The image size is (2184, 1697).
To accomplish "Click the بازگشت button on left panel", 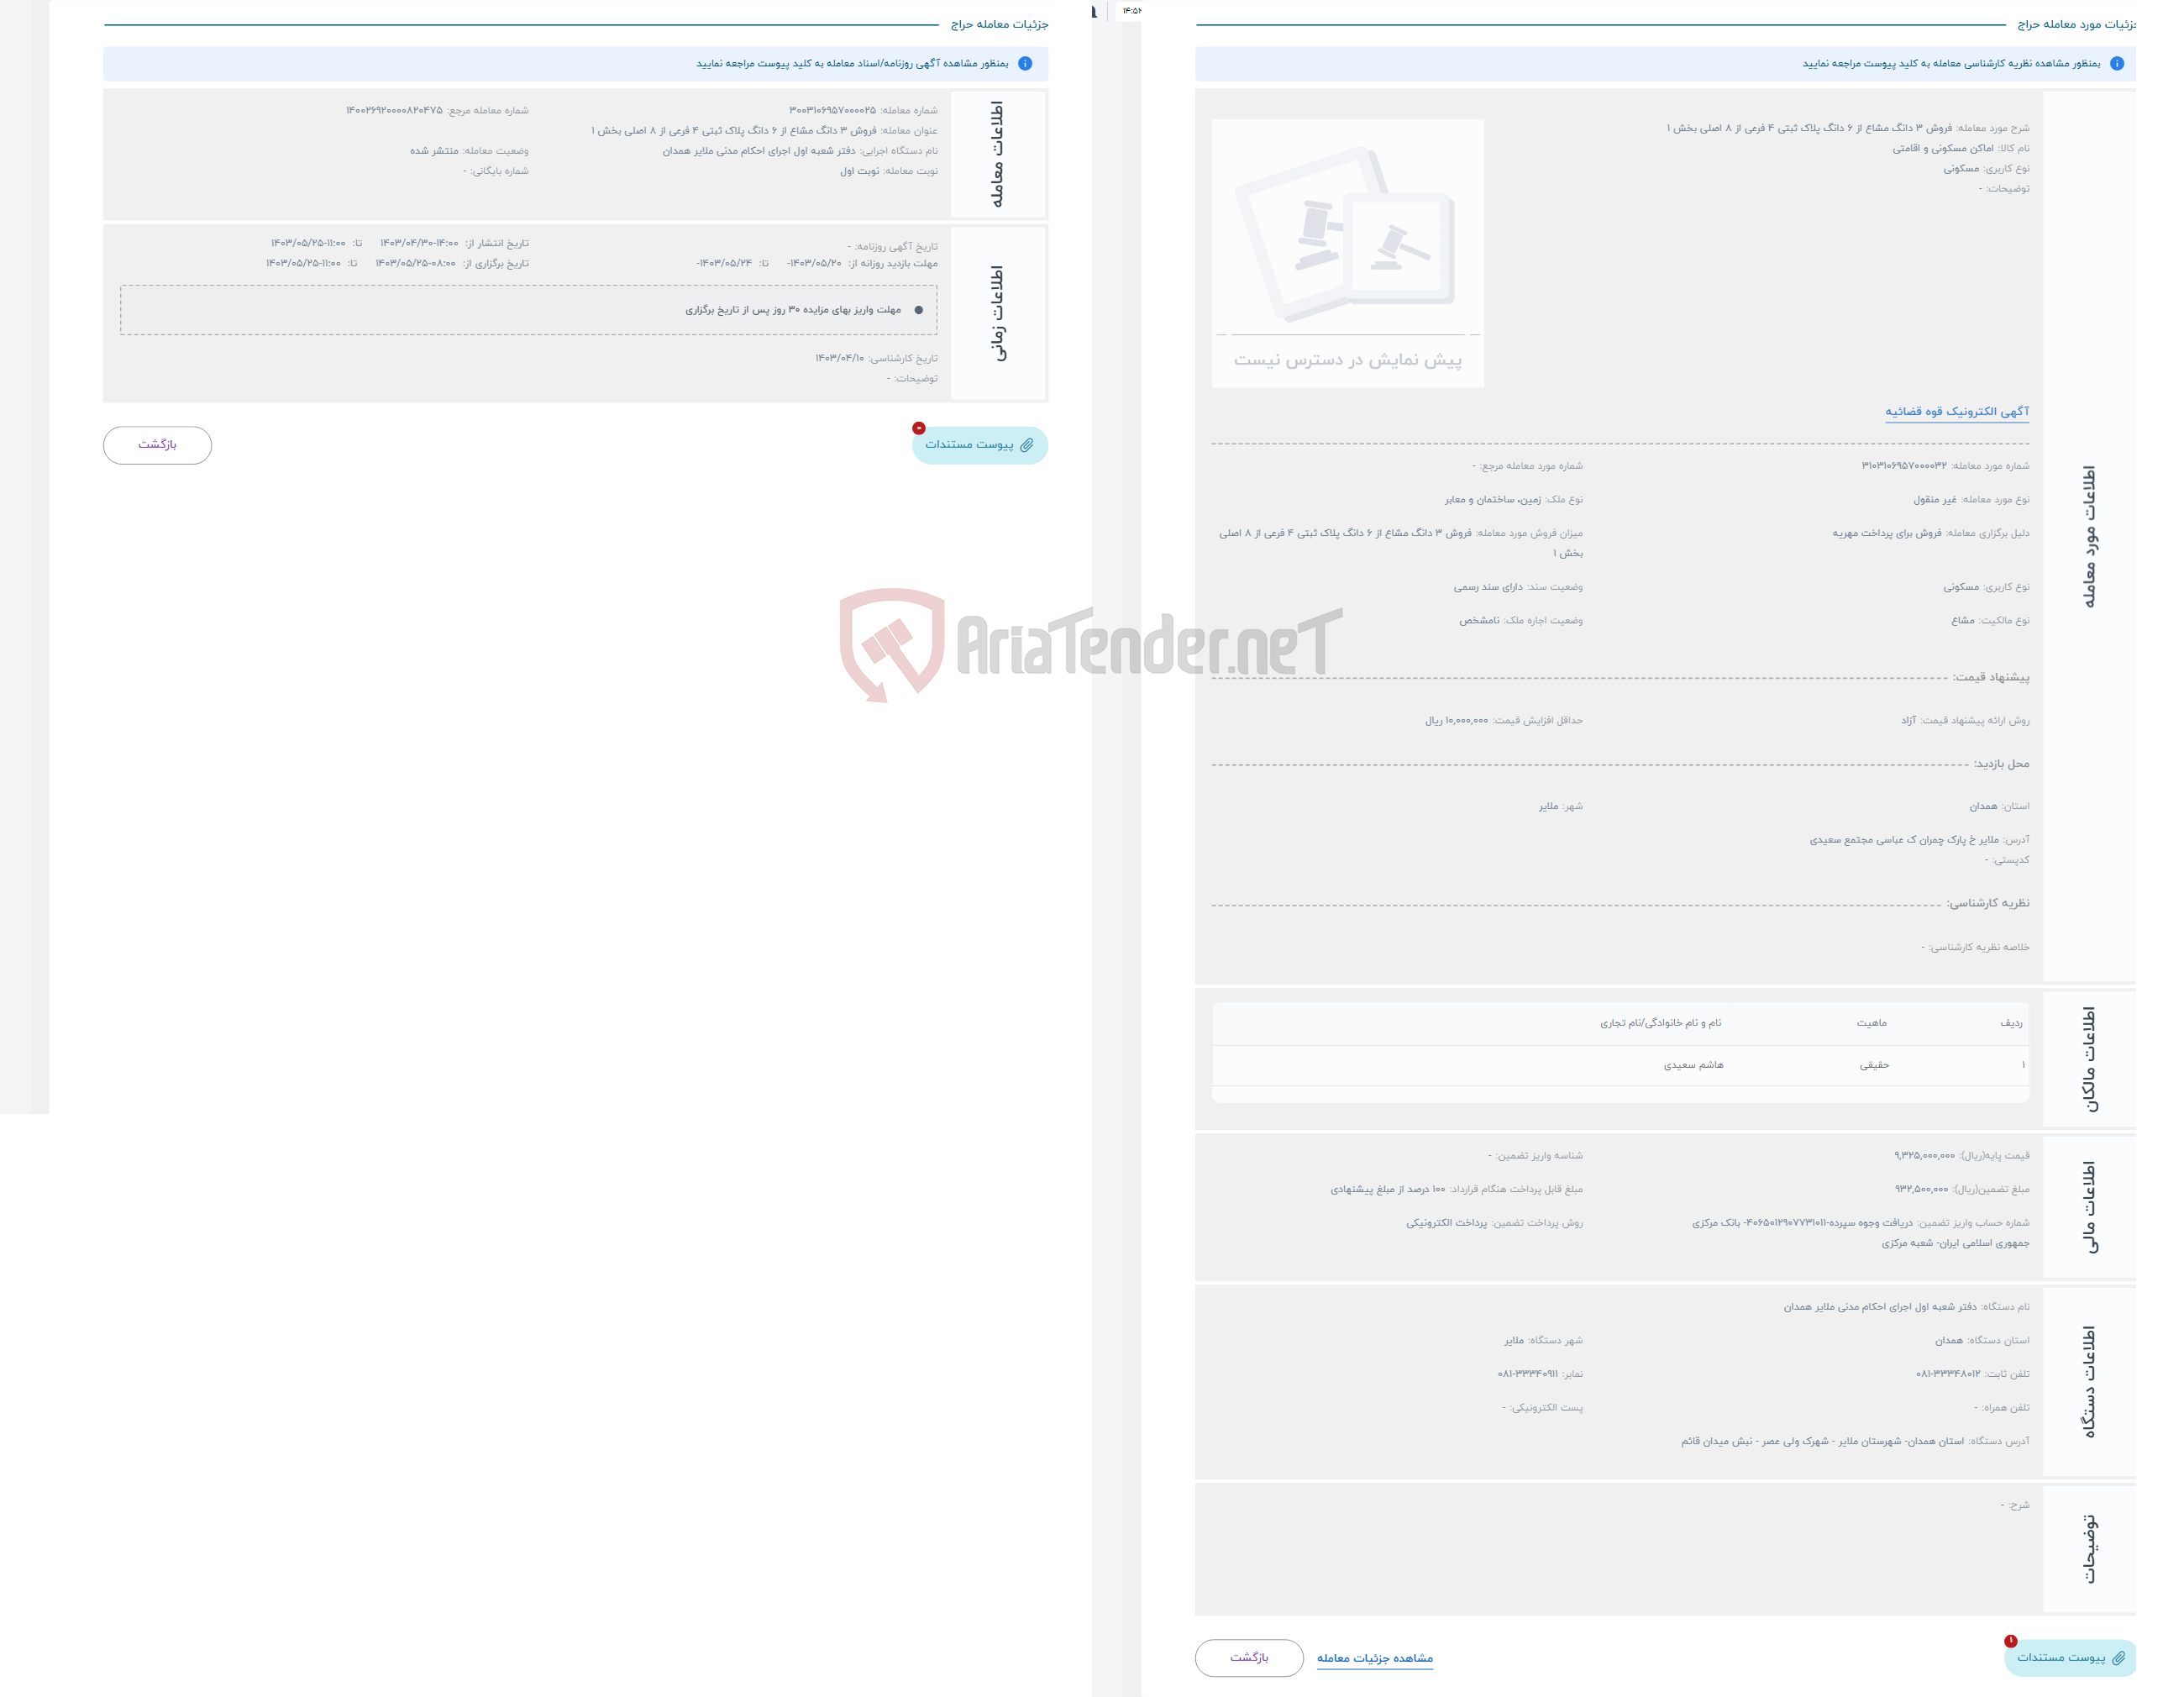I will pos(158,445).
